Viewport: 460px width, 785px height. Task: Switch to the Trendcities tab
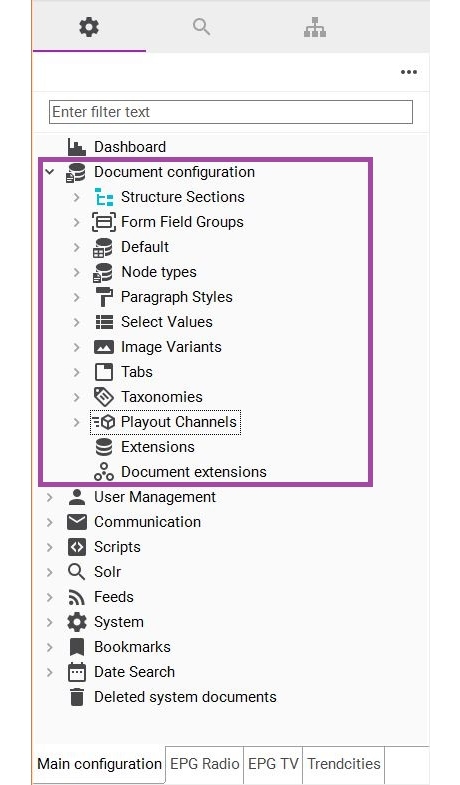[344, 764]
